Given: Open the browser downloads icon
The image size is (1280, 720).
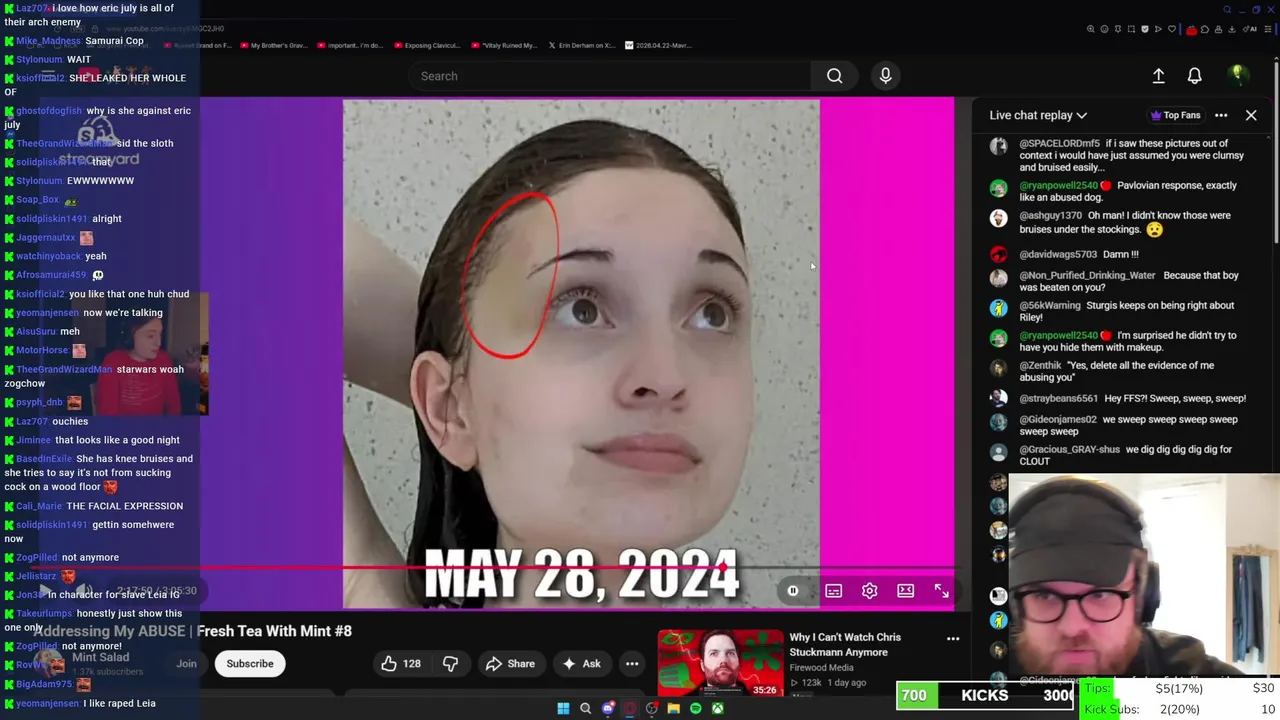Looking at the screenshot, I should (1231, 29).
